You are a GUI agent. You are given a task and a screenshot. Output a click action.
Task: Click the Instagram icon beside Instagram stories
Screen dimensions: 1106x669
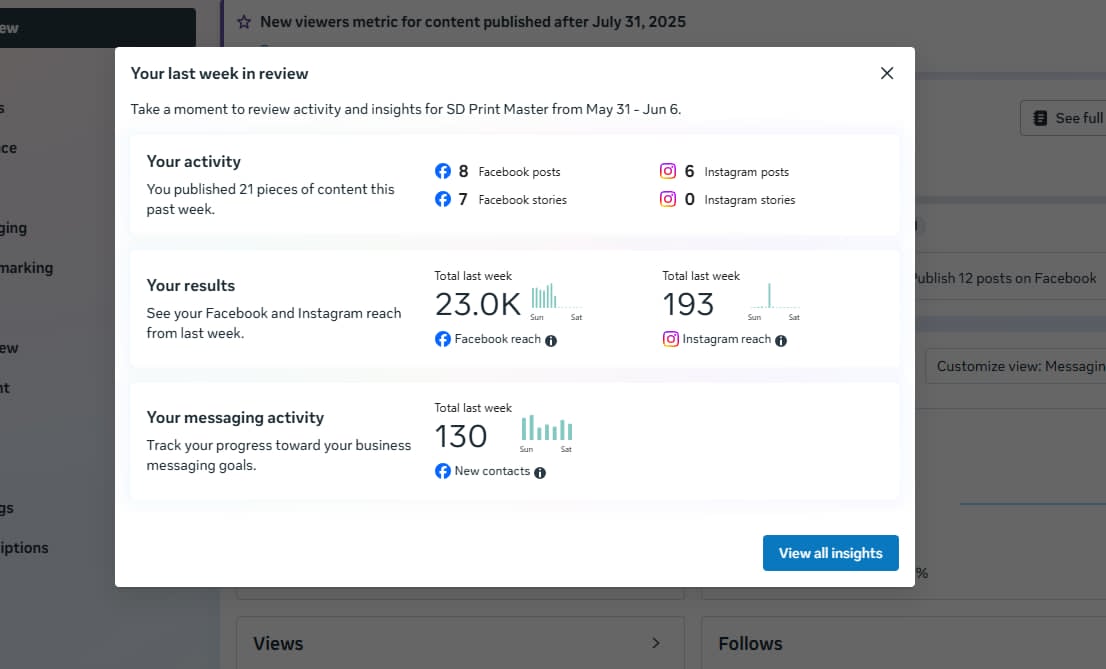click(x=668, y=199)
